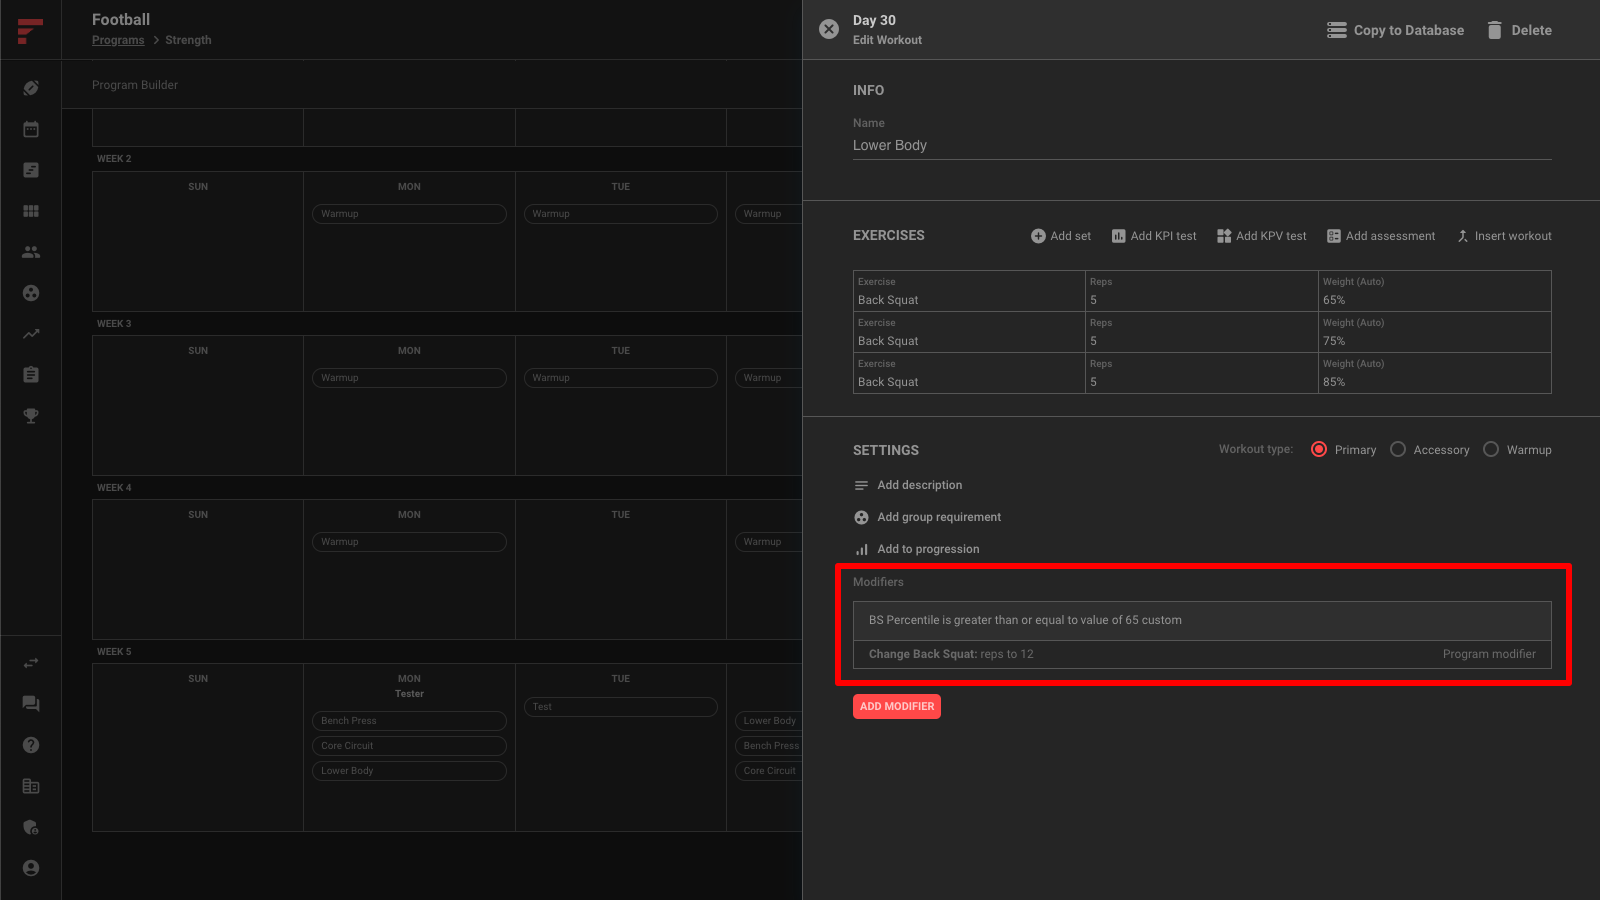Open the help question mark icon

(31, 745)
